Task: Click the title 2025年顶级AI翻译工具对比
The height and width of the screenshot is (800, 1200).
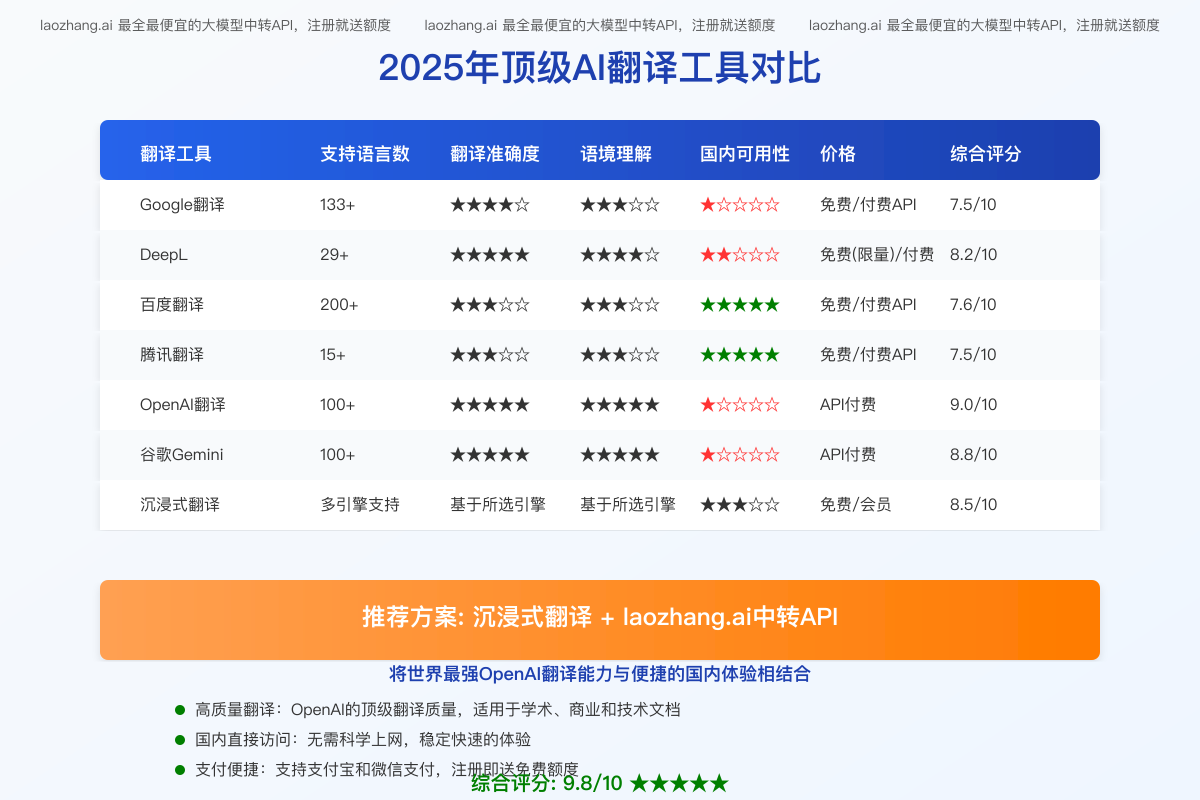Action: coord(599,68)
